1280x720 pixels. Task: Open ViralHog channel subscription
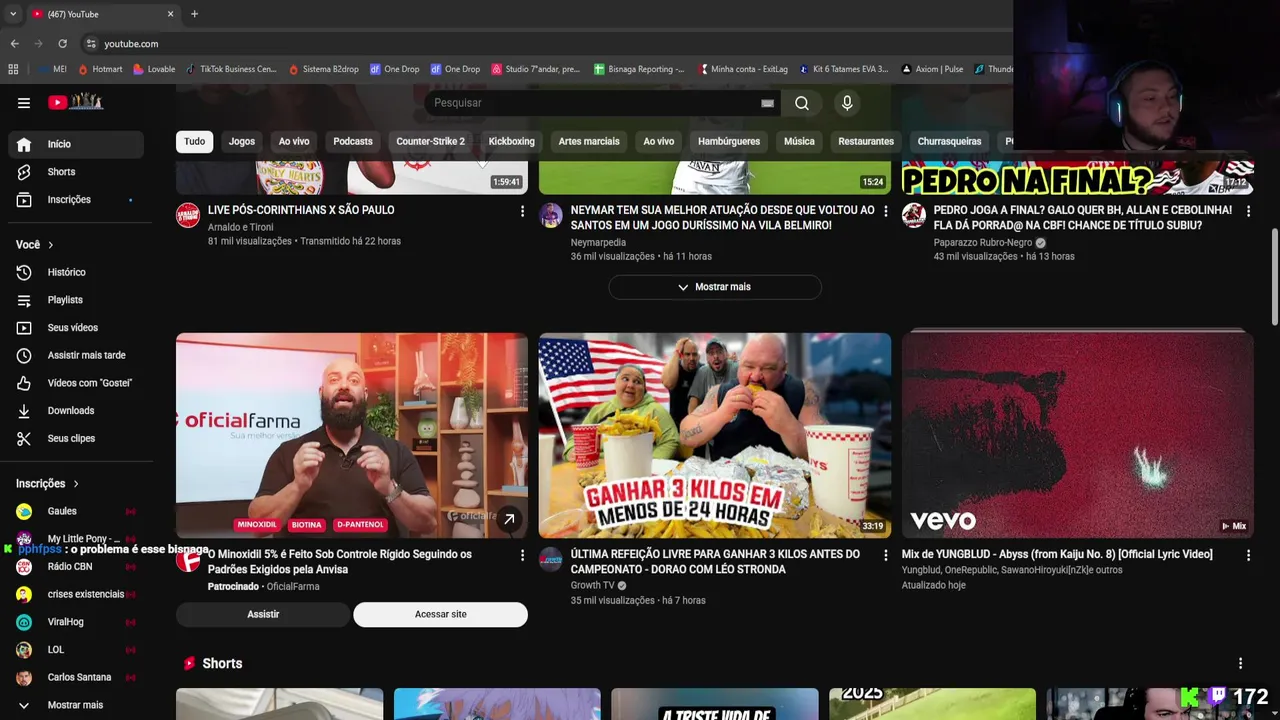coord(76,622)
